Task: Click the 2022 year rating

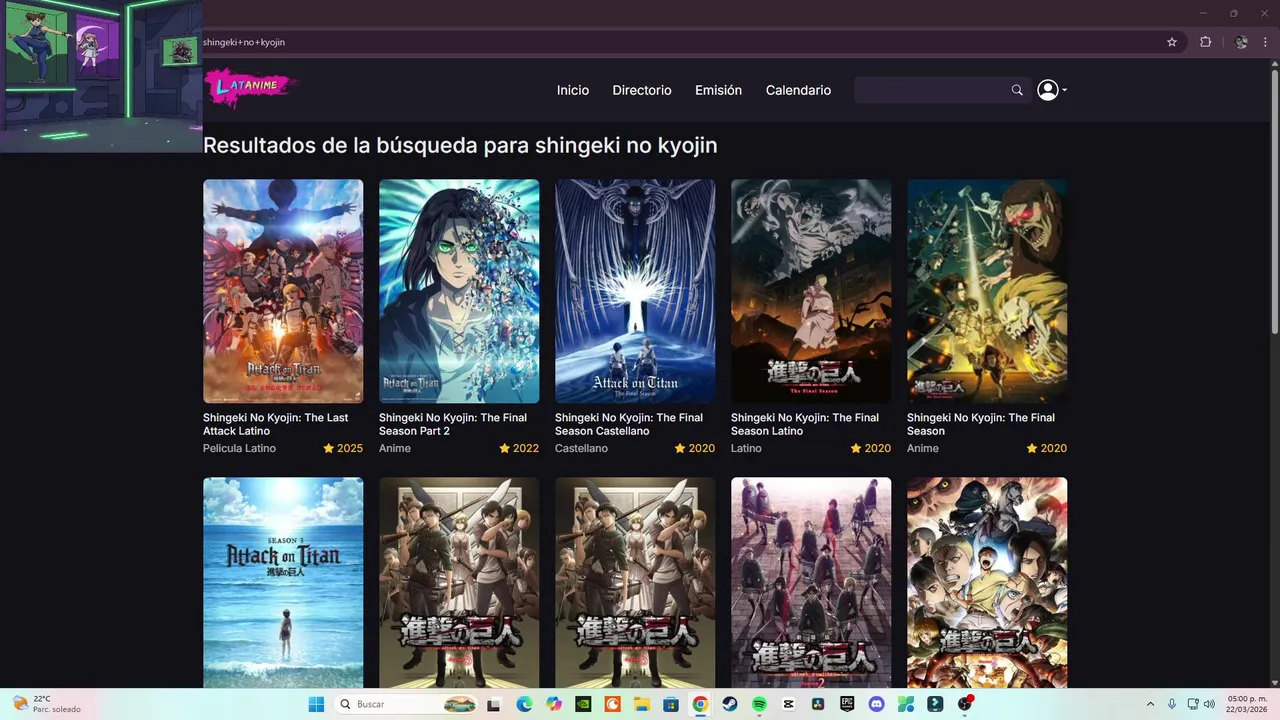Action: pos(519,448)
